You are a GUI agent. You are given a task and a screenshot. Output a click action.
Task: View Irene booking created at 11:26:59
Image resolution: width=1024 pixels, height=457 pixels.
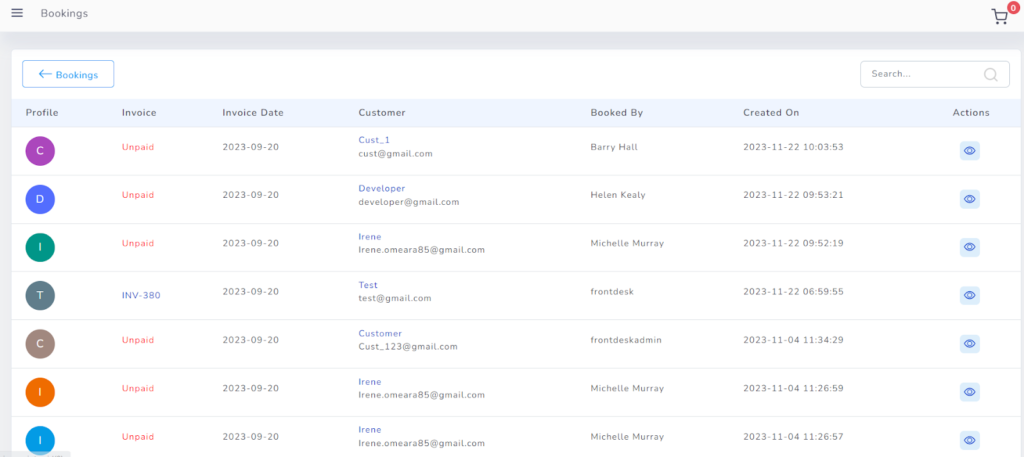click(x=969, y=391)
